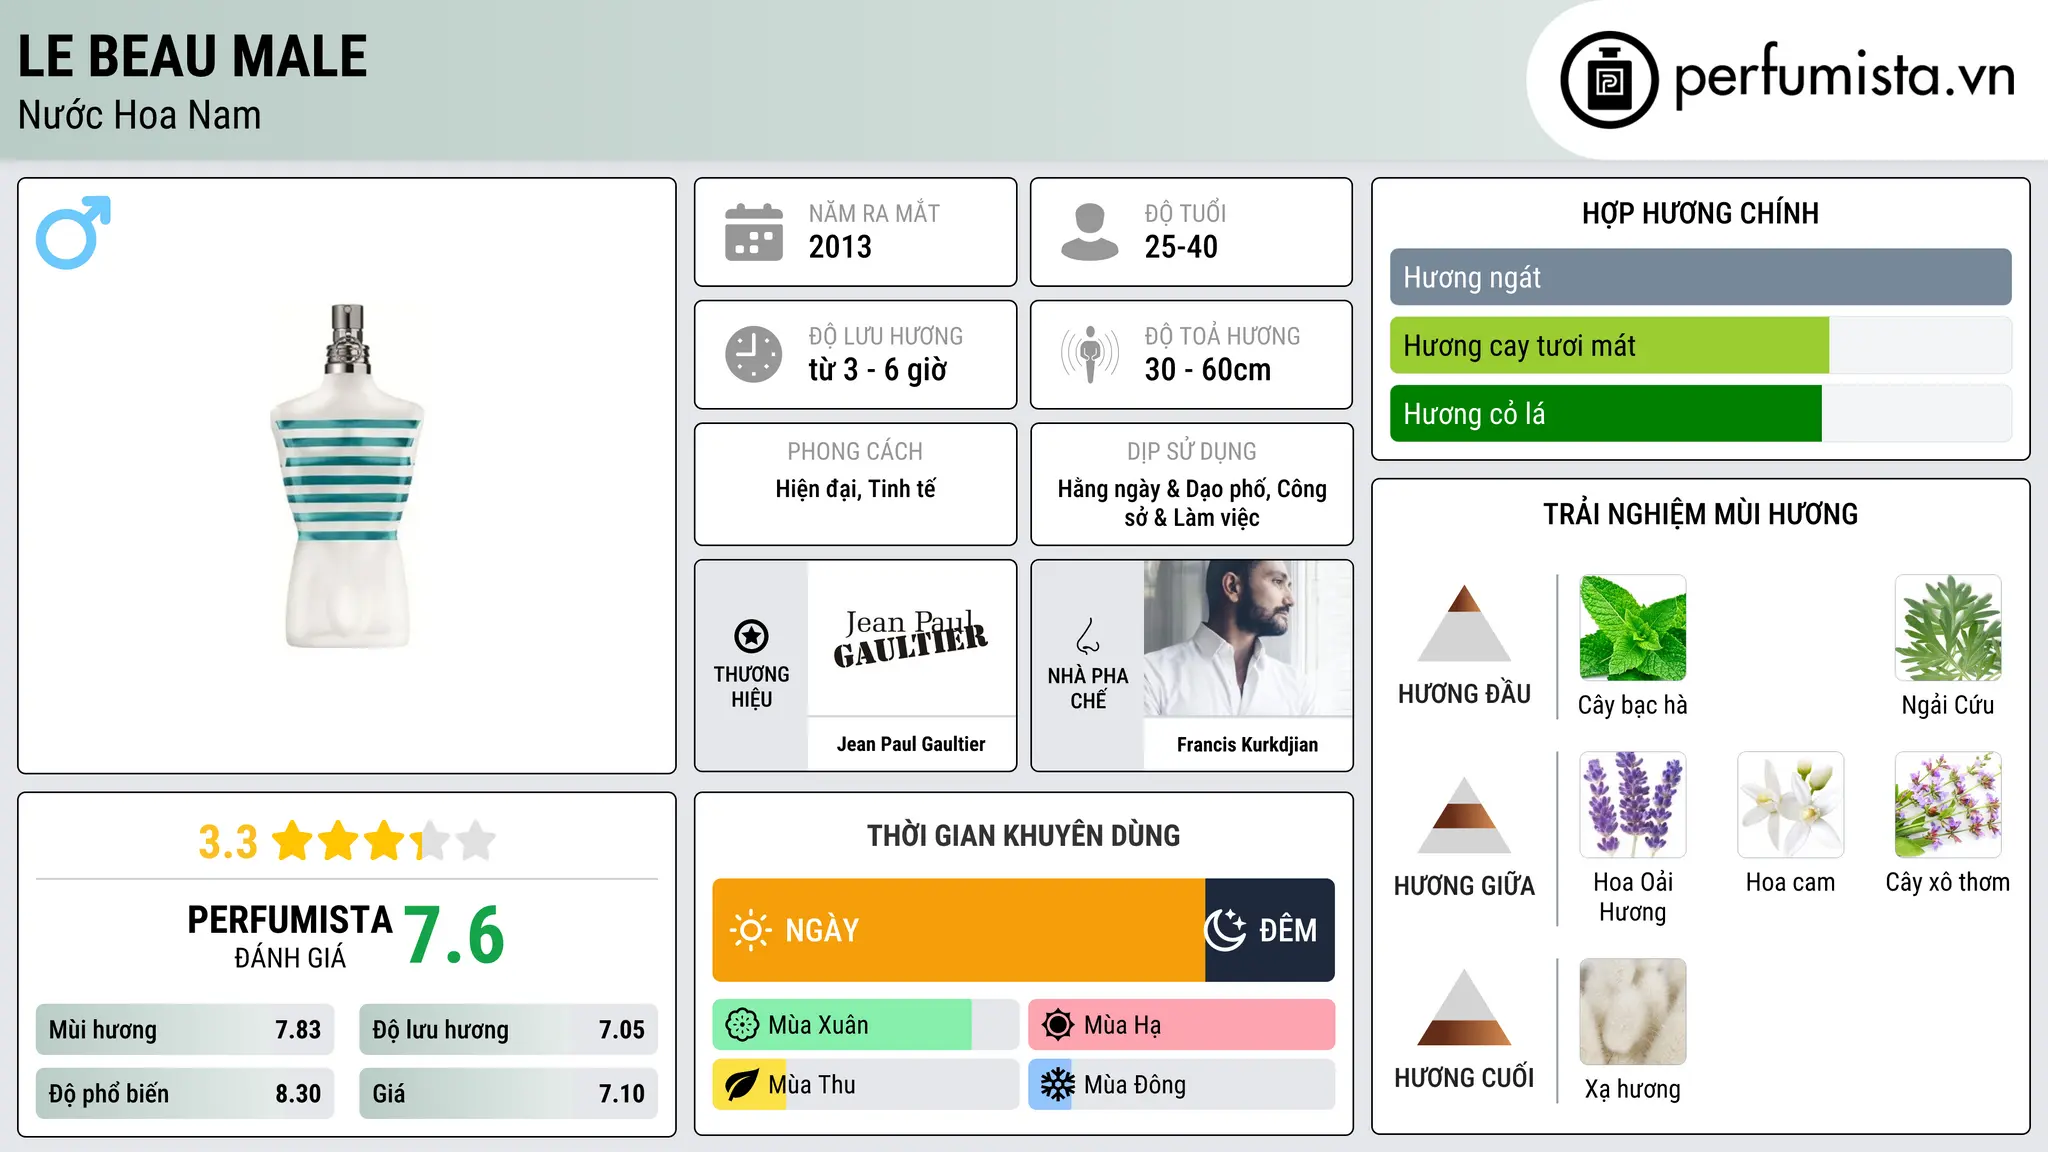Click the Độ phổ biến 8.30 score row

[185, 1094]
